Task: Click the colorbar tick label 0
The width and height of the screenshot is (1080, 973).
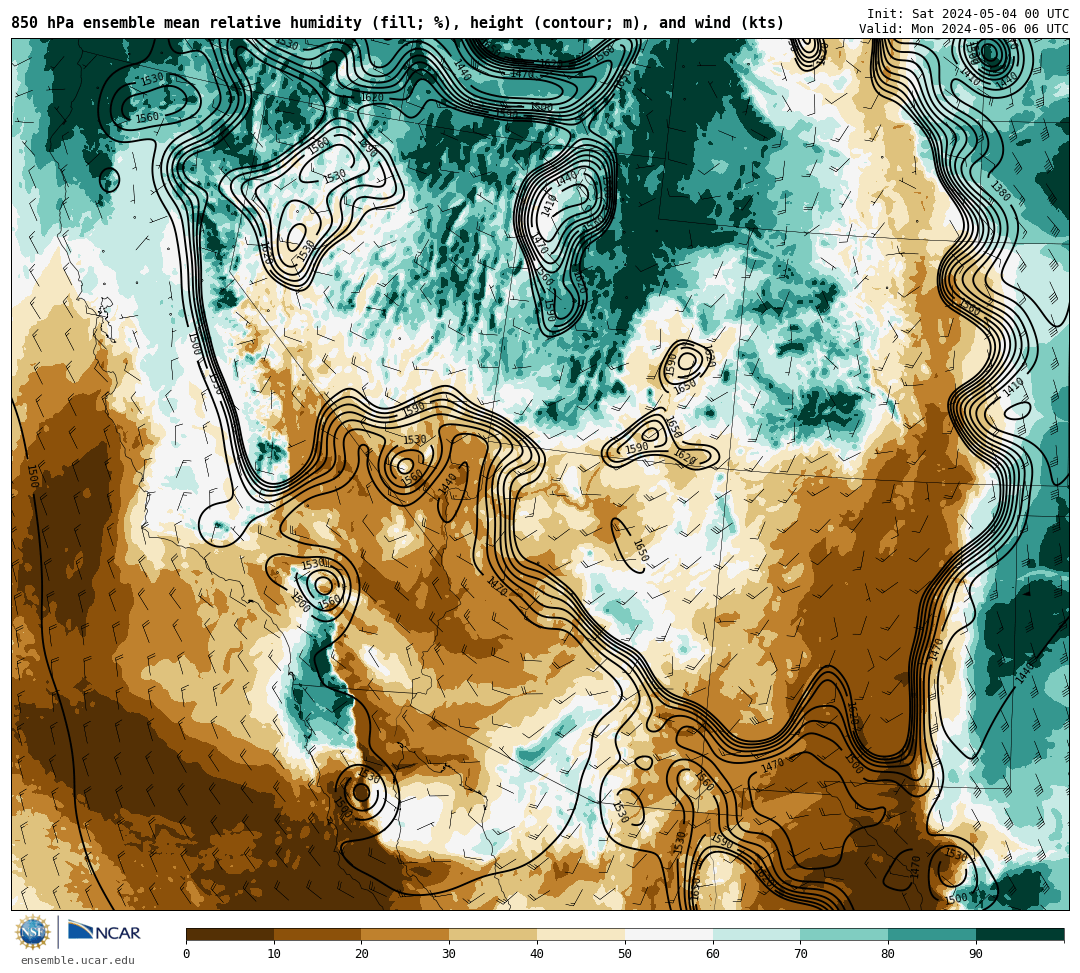Action: tap(187, 954)
